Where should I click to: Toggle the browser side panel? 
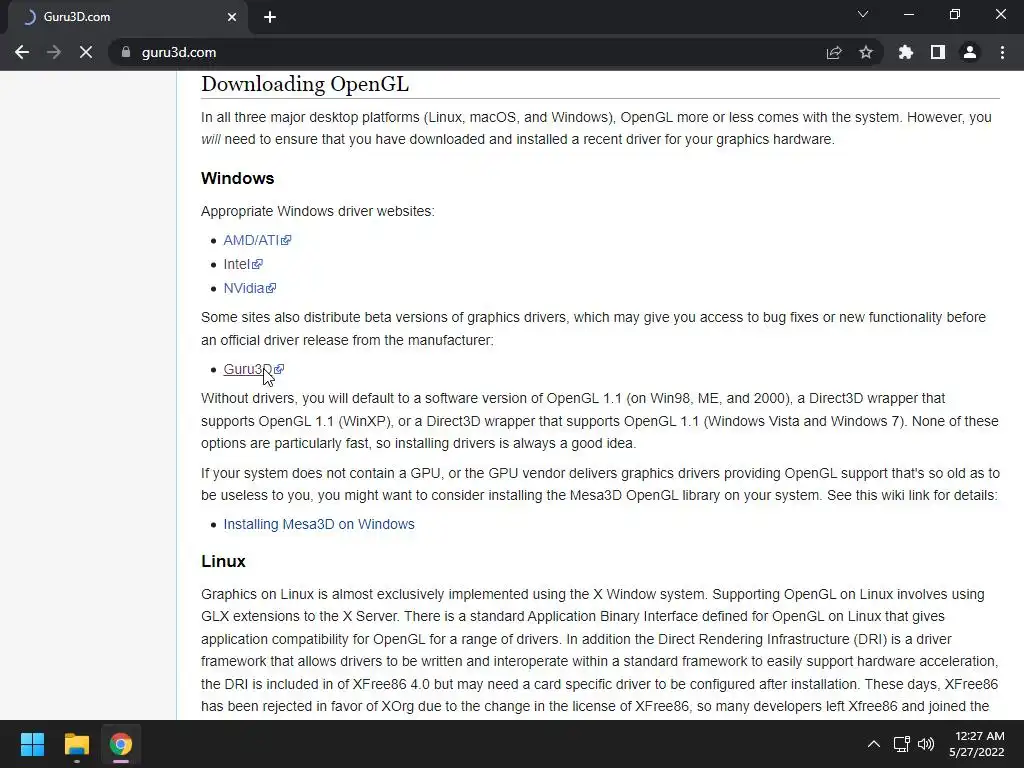(x=938, y=52)
